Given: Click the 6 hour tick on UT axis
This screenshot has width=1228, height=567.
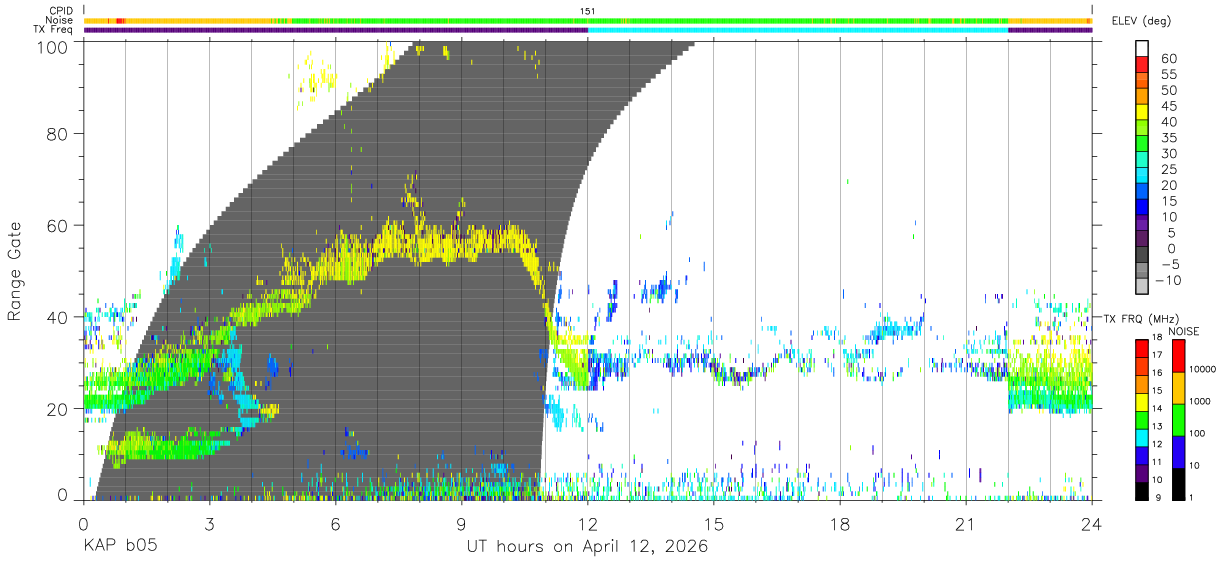Looking at the screenshot, I should click(335, 524).
